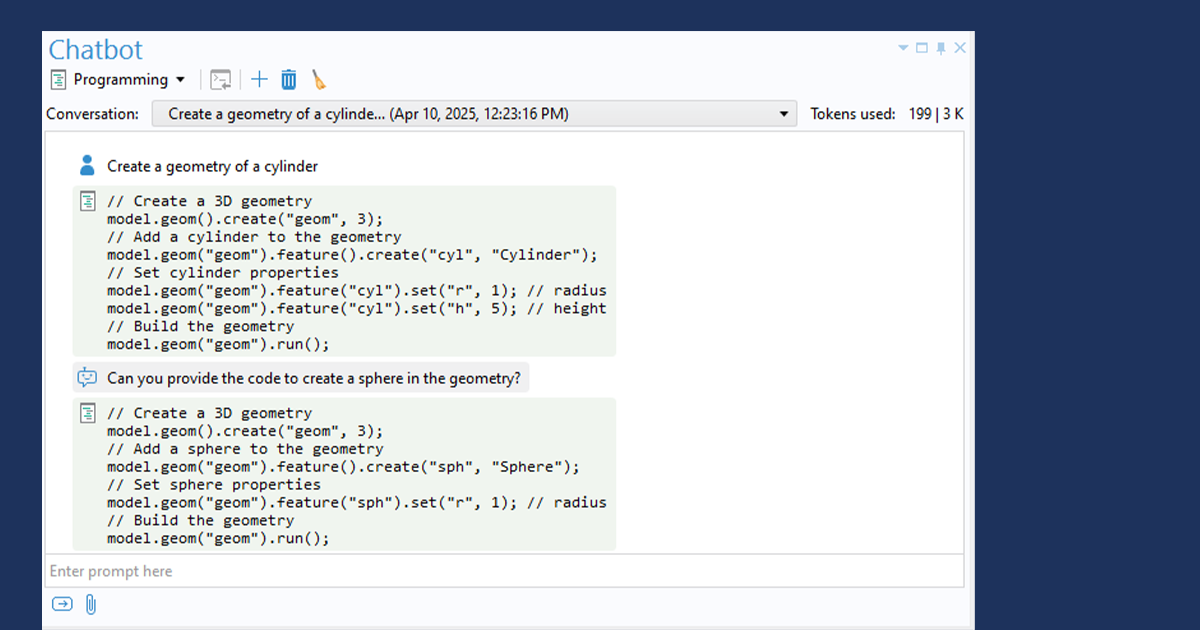Click the plus icon for new conversation
The width and height of the screenshot is (1200, 630).
coord(259,80)
